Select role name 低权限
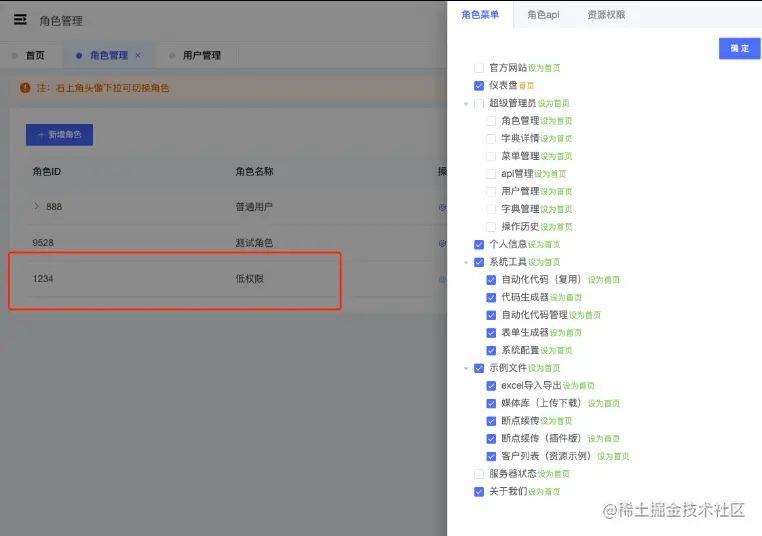Image resolution: width=762 pixels, height=536 pixels. click(x=250, y=278)
